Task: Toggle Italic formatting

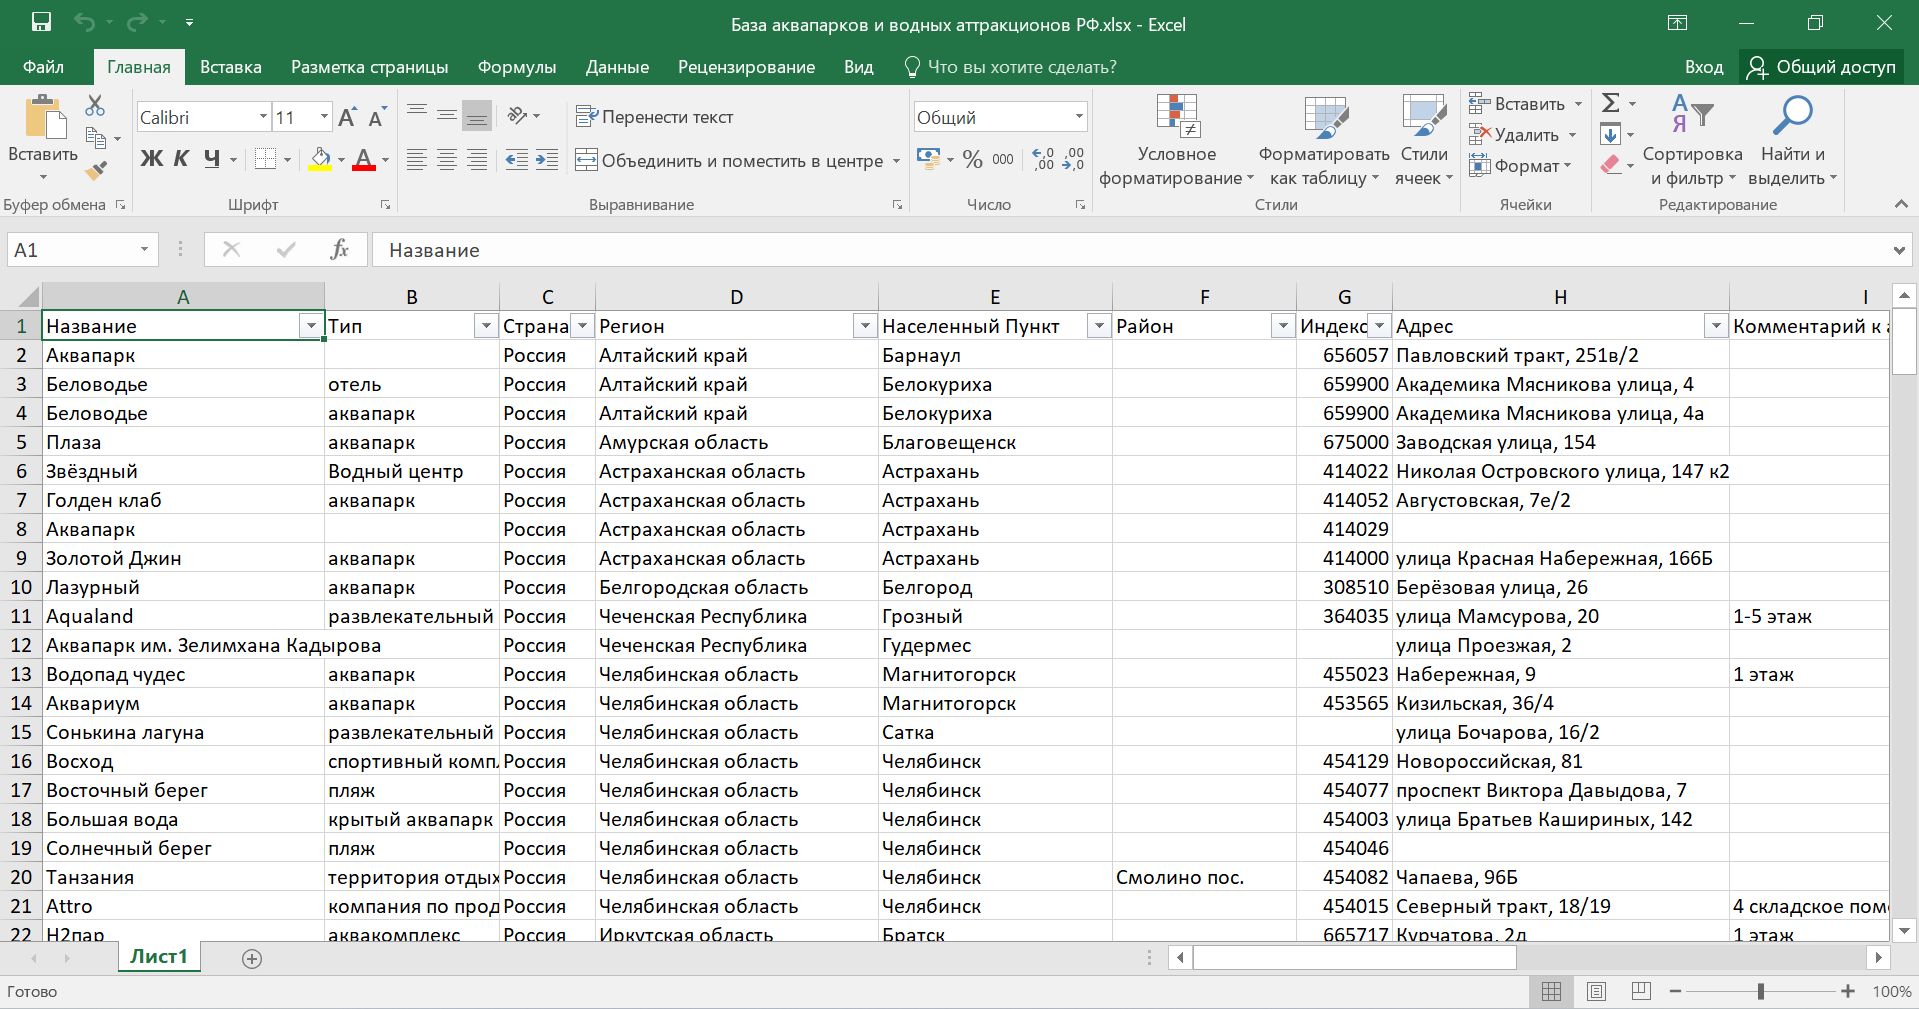Action: coord(181,159)
